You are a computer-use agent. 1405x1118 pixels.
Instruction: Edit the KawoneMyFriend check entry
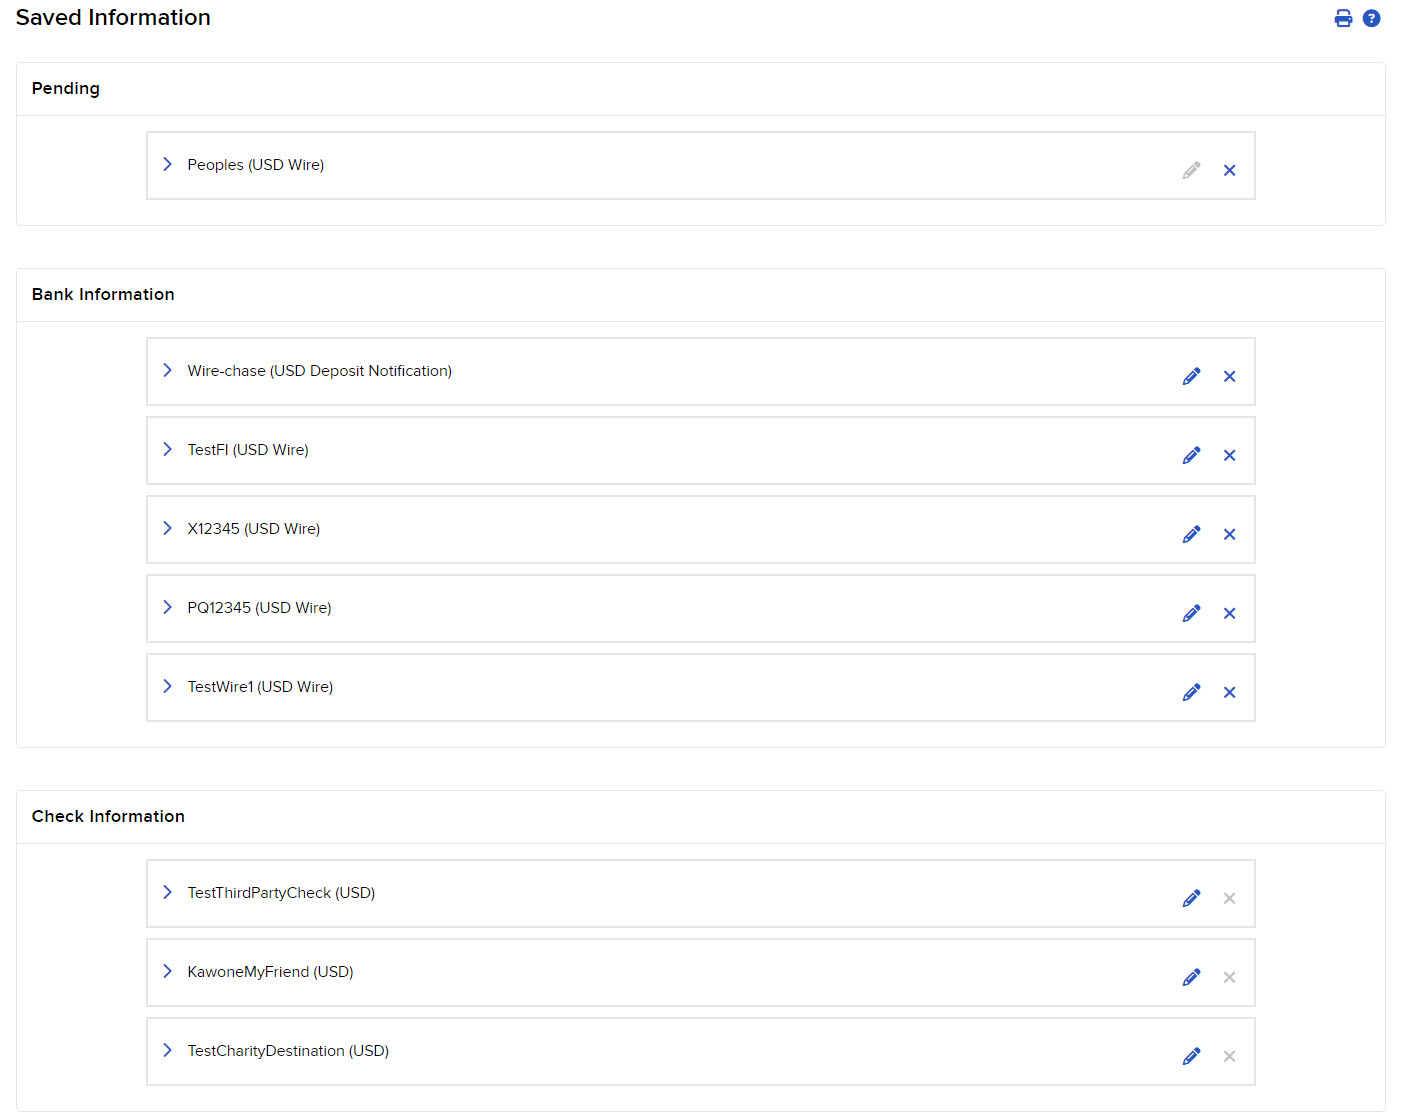pyautogui.click(x=1191, y=977)
